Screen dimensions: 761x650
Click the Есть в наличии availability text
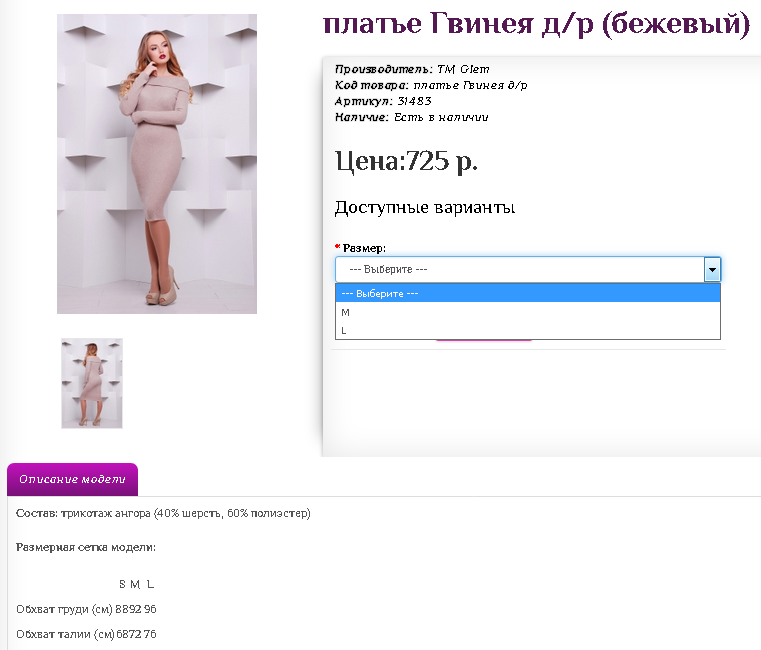click(441, 117)
